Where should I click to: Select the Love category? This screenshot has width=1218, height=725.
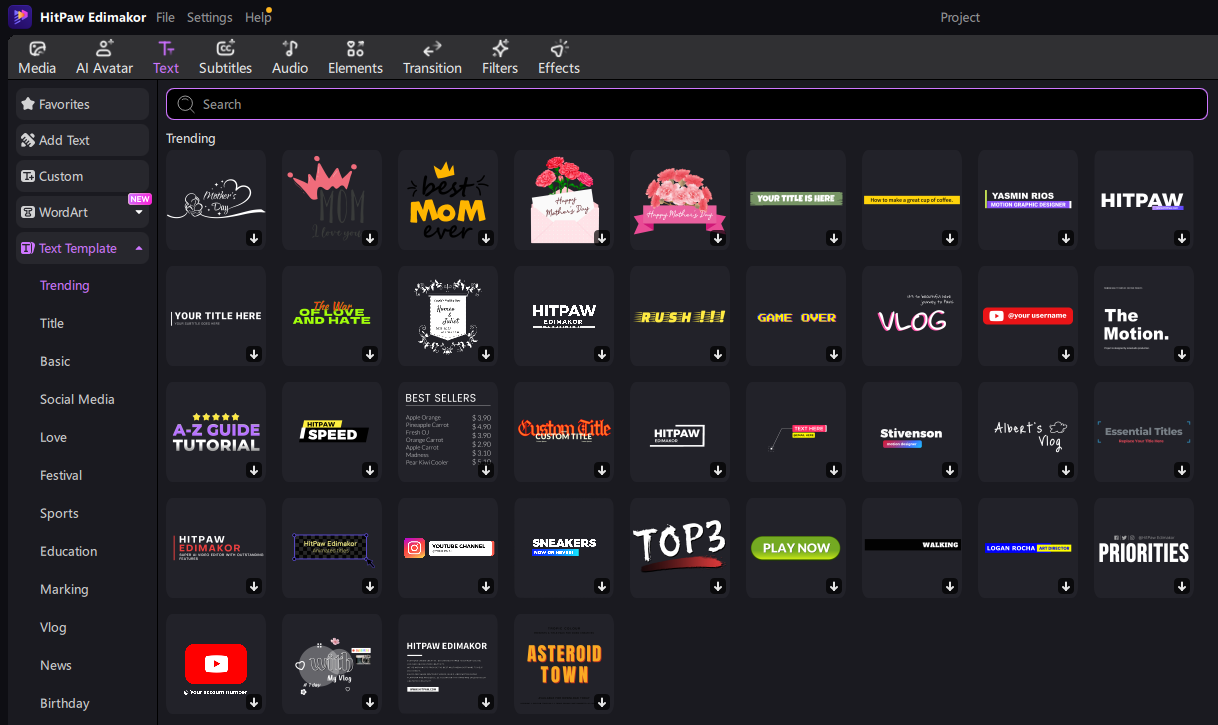pos(54,437)
